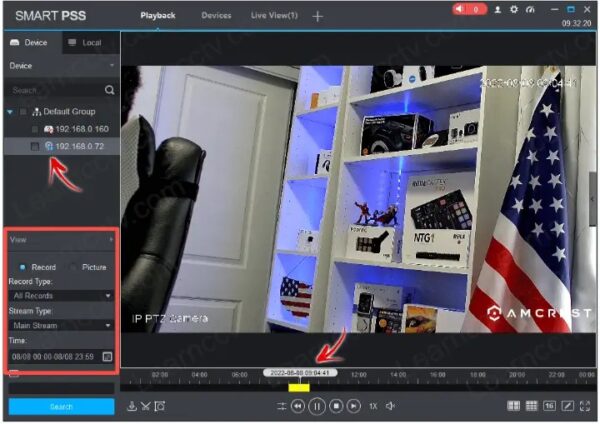600x424 pixels.
Task: Click the search magnifier in device list
Action: coord(109,89)
